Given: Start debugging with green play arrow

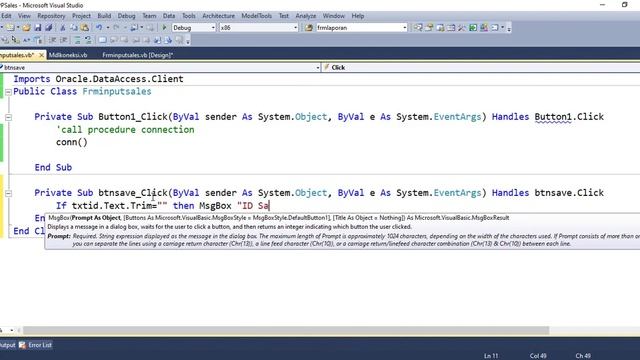Looking at the screenshot, I should [x=164, y=28].
